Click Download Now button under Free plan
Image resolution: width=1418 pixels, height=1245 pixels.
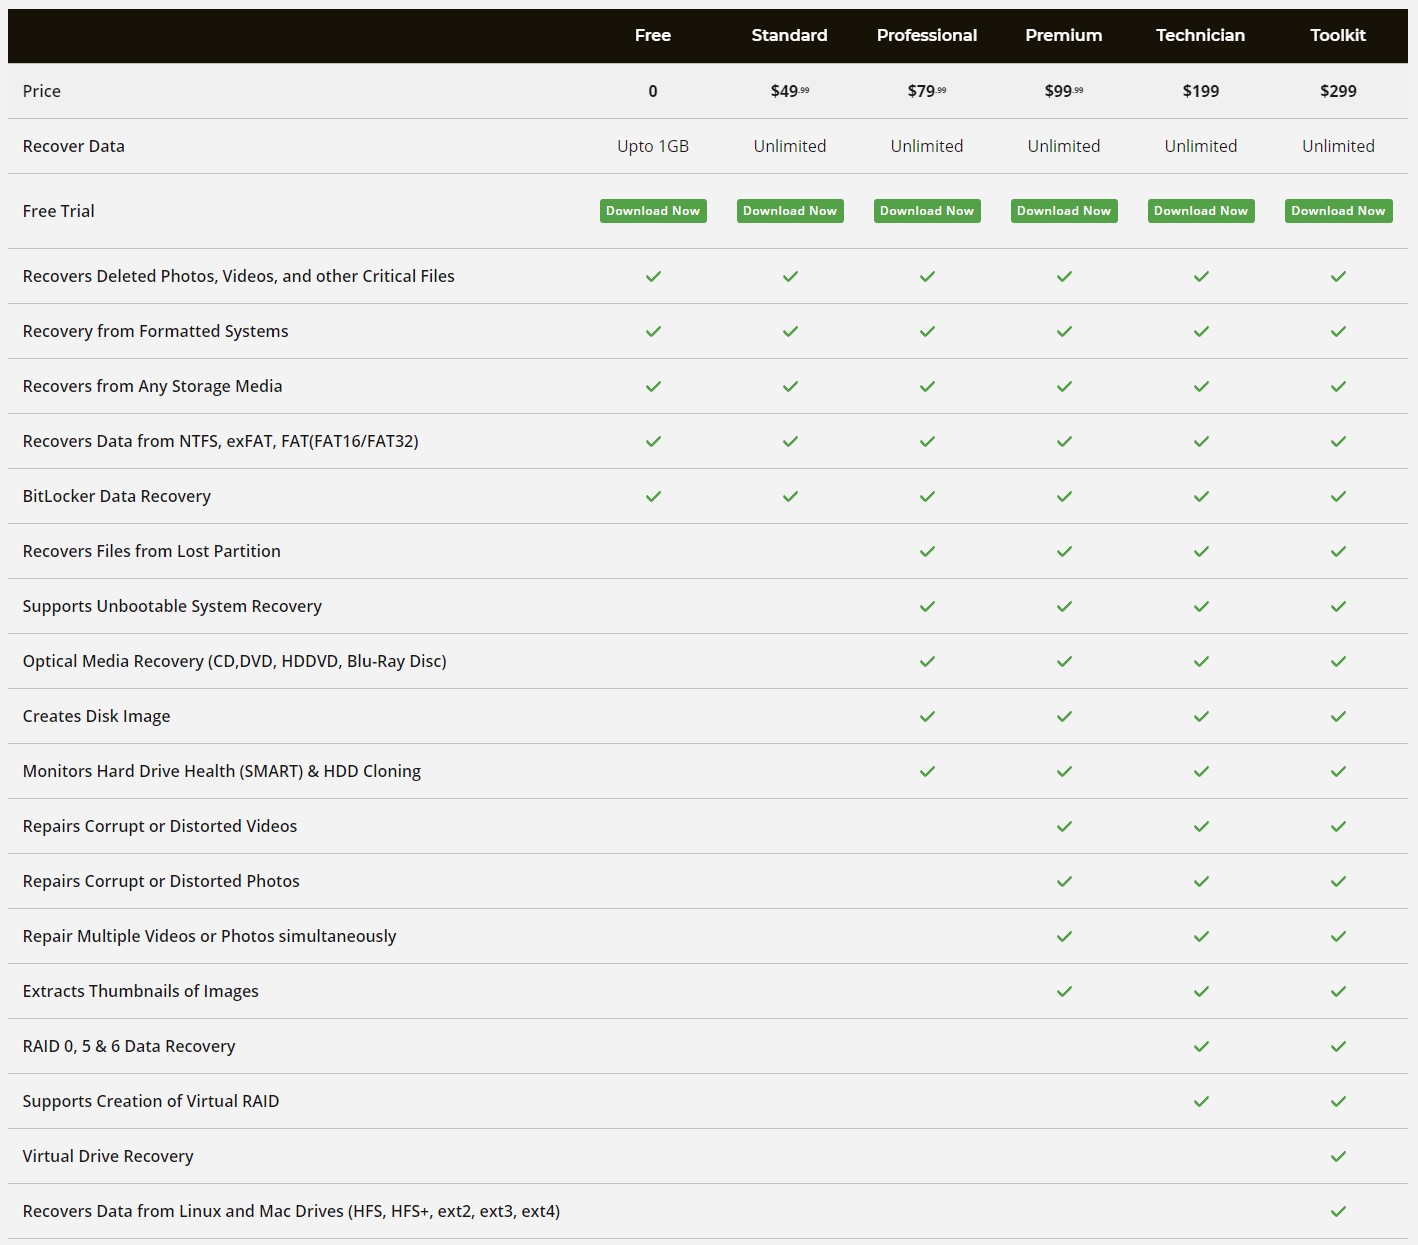[653, 211]
